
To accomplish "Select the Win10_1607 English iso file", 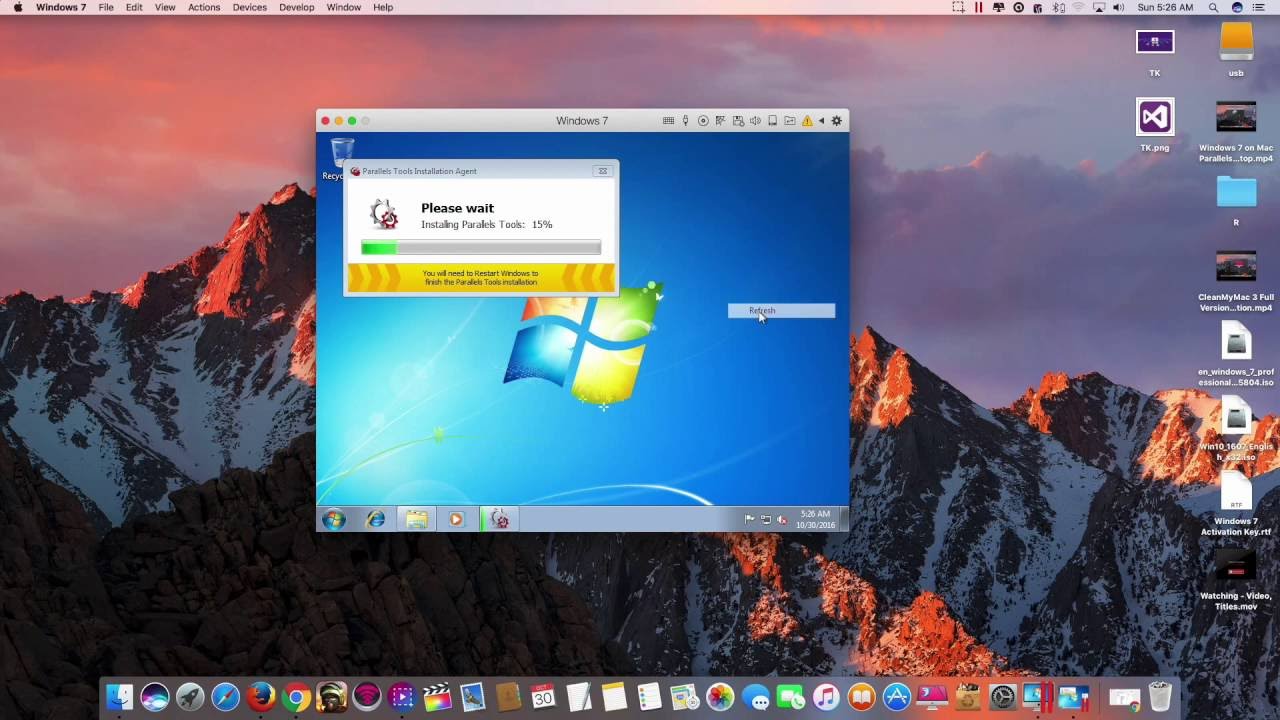I will click(x=1236, y=430).
